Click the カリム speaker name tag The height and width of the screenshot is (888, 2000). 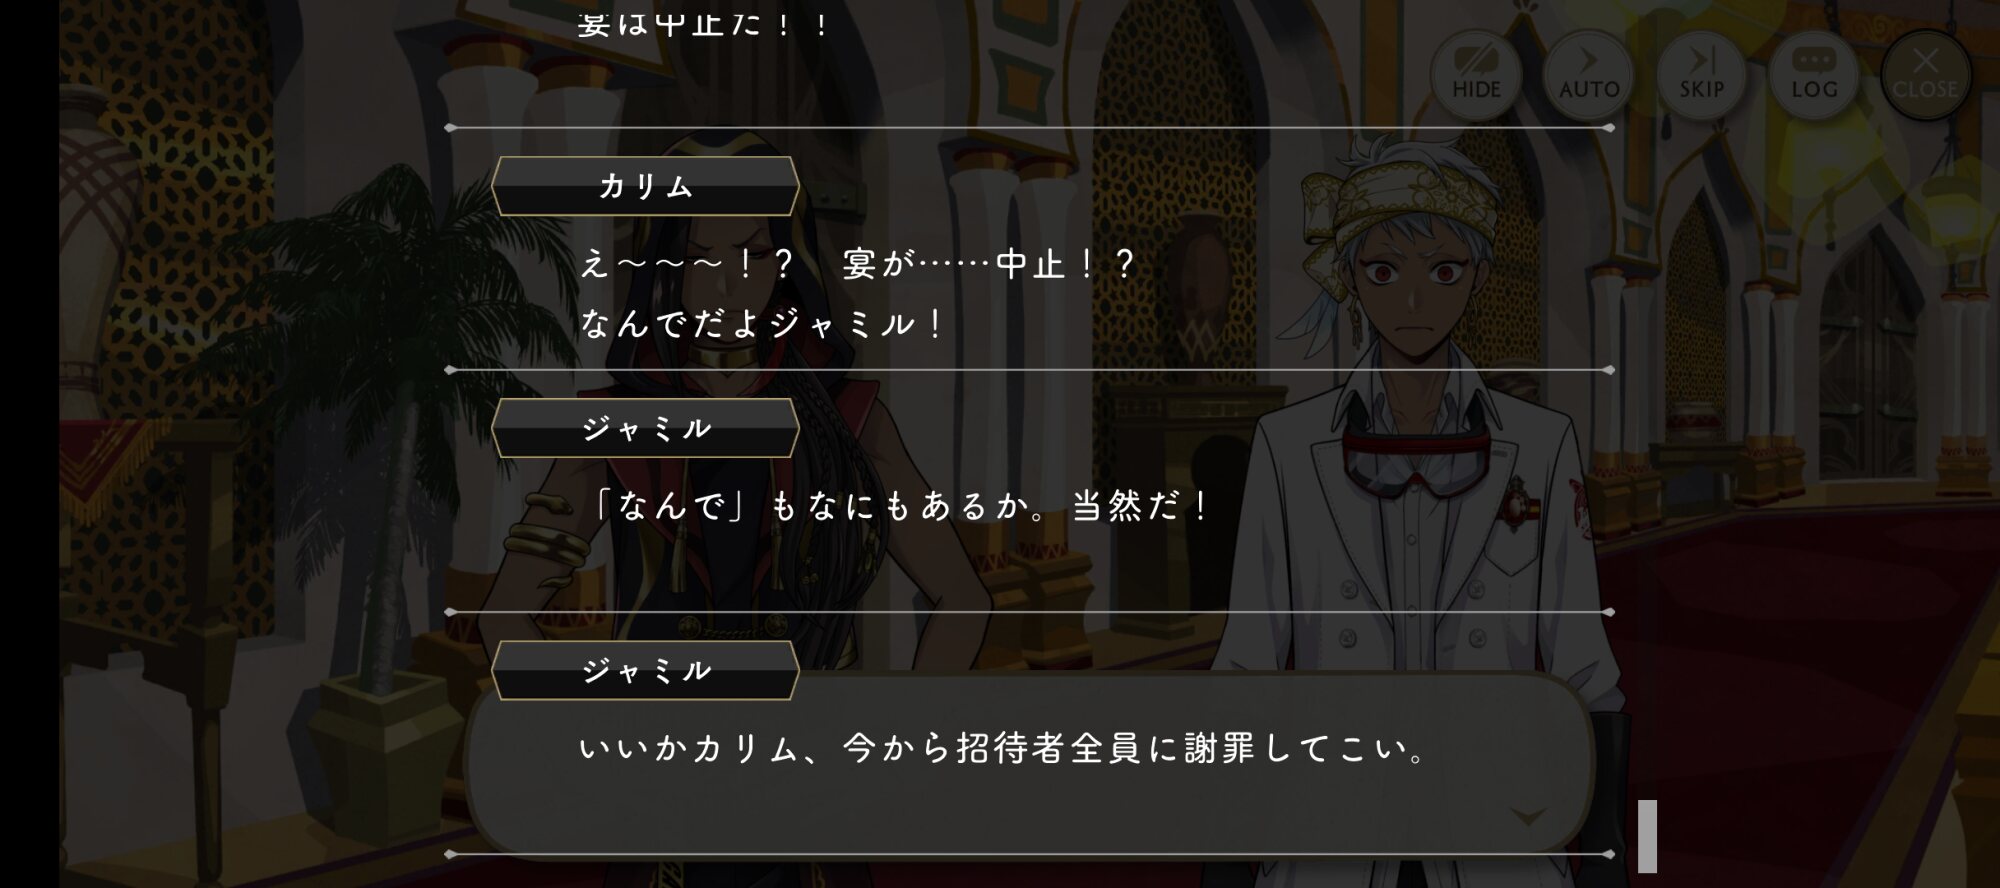click(645, 186)
